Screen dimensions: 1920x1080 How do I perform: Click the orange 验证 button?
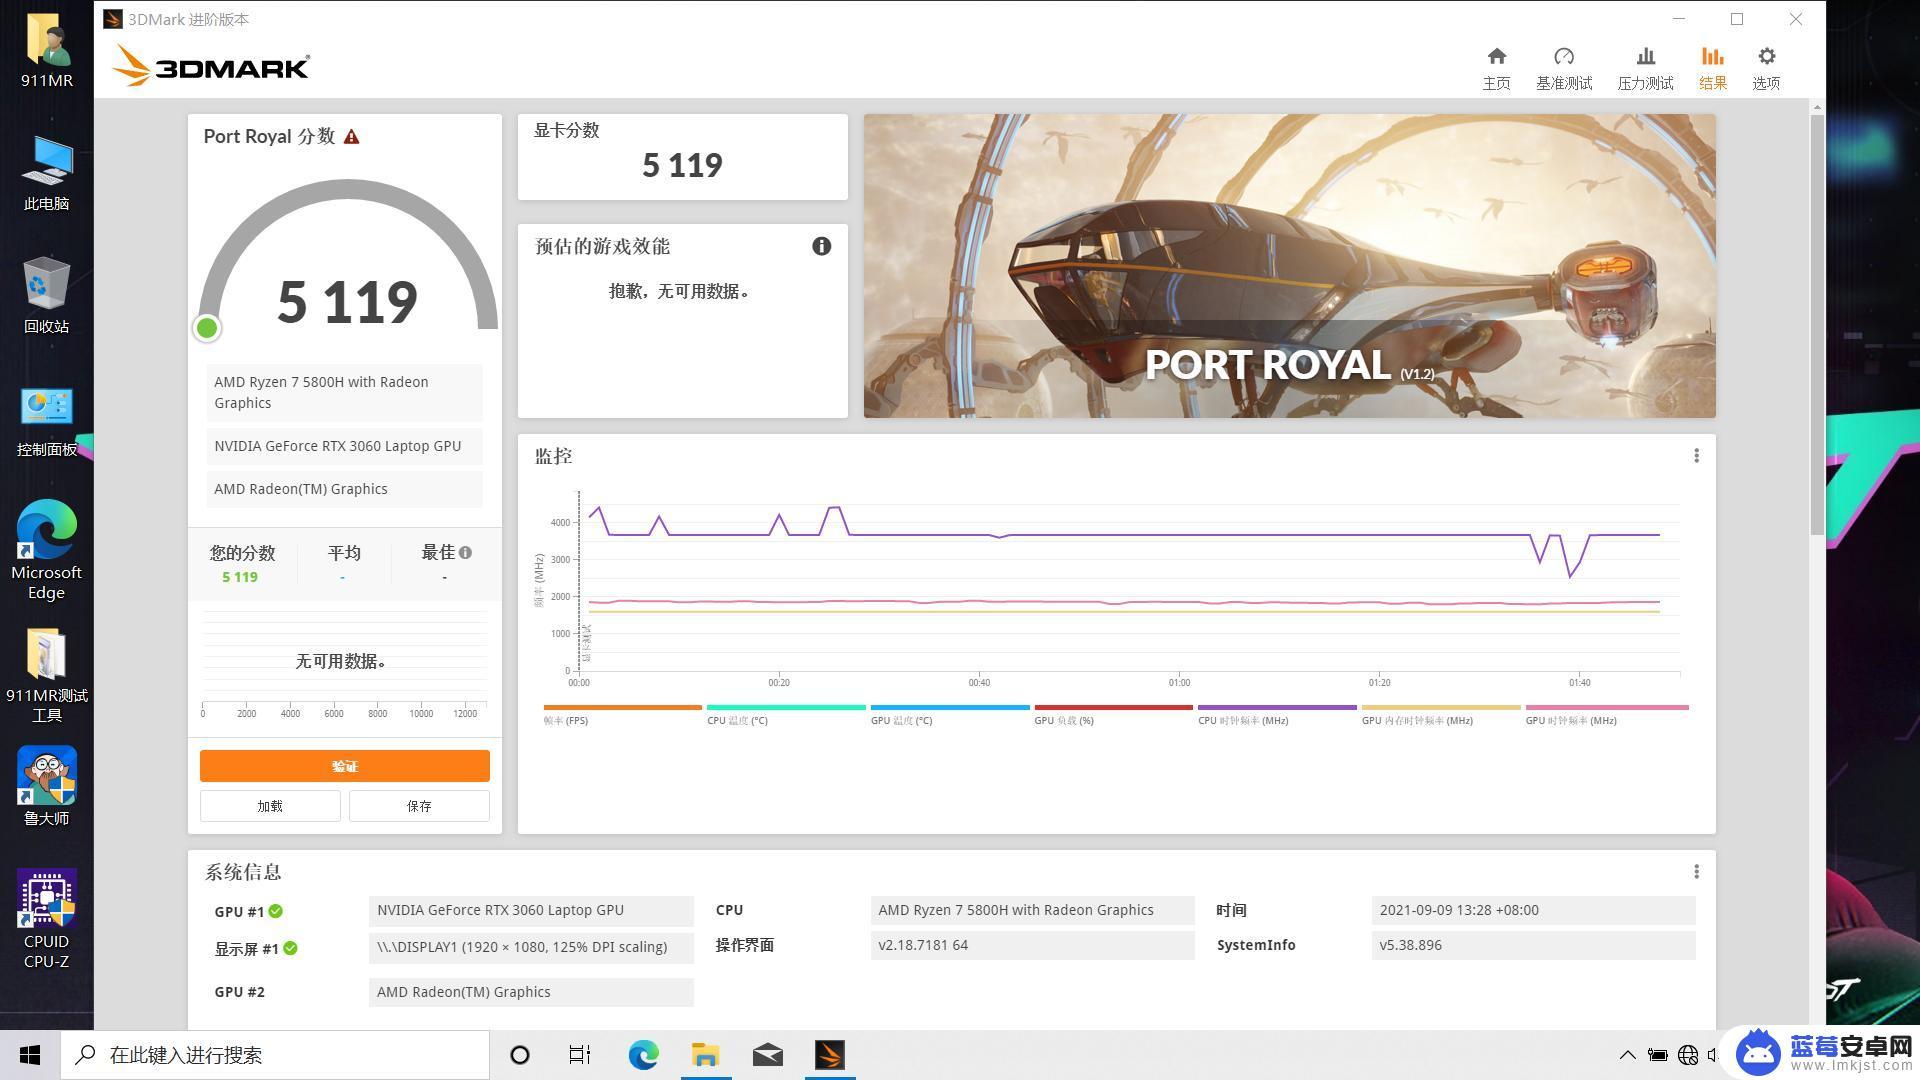(x=345, y=766)
